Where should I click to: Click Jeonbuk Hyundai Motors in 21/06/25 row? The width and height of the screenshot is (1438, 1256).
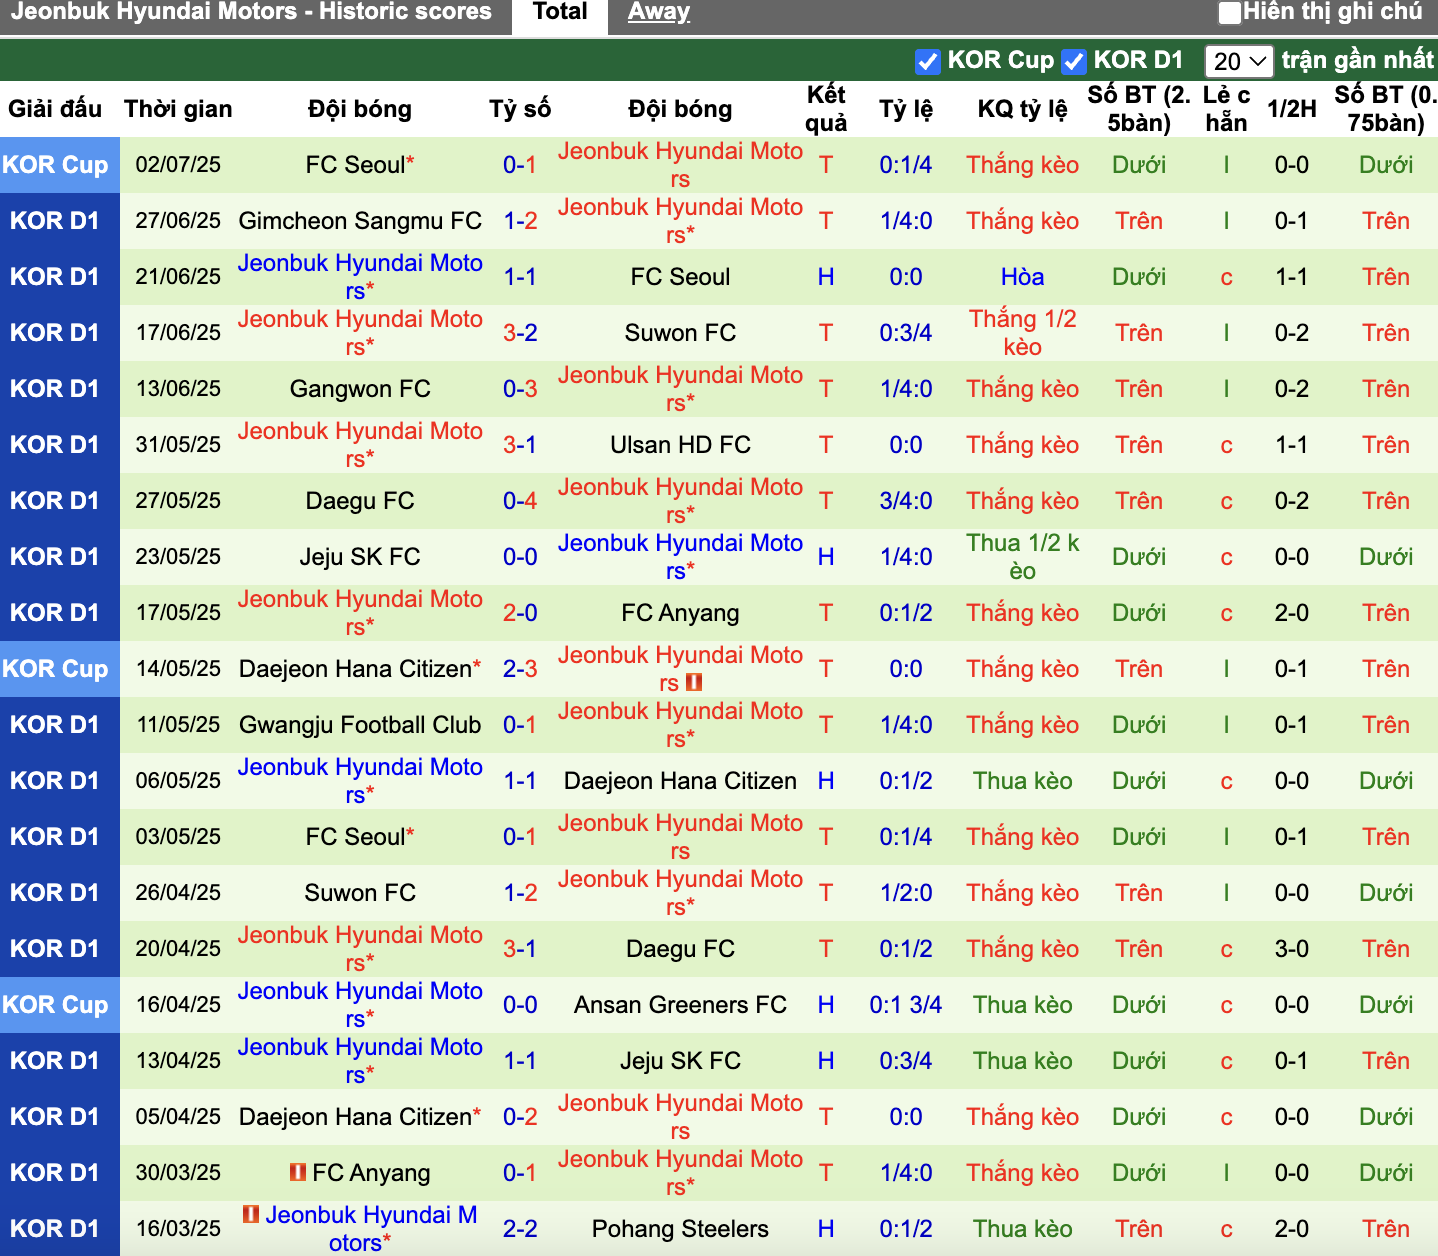[x=360, y=277]
